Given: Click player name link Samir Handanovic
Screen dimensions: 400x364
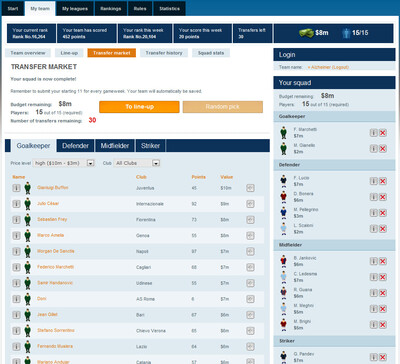Looking at the screenshot, I should click(x=55, y=283).
